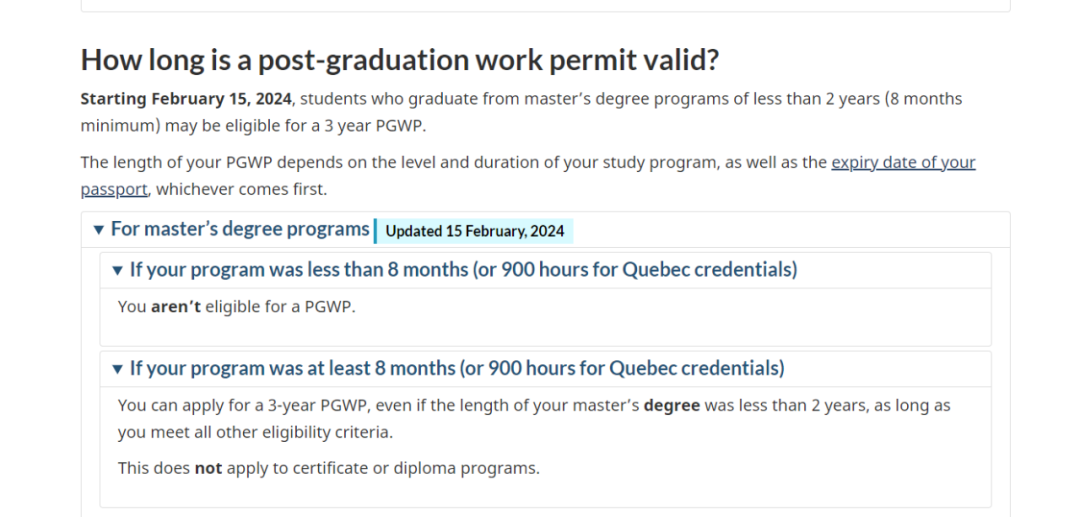1080x517 pixels.
Task: Collapse "For master's degree programs" section title
Action: (240, 229)
